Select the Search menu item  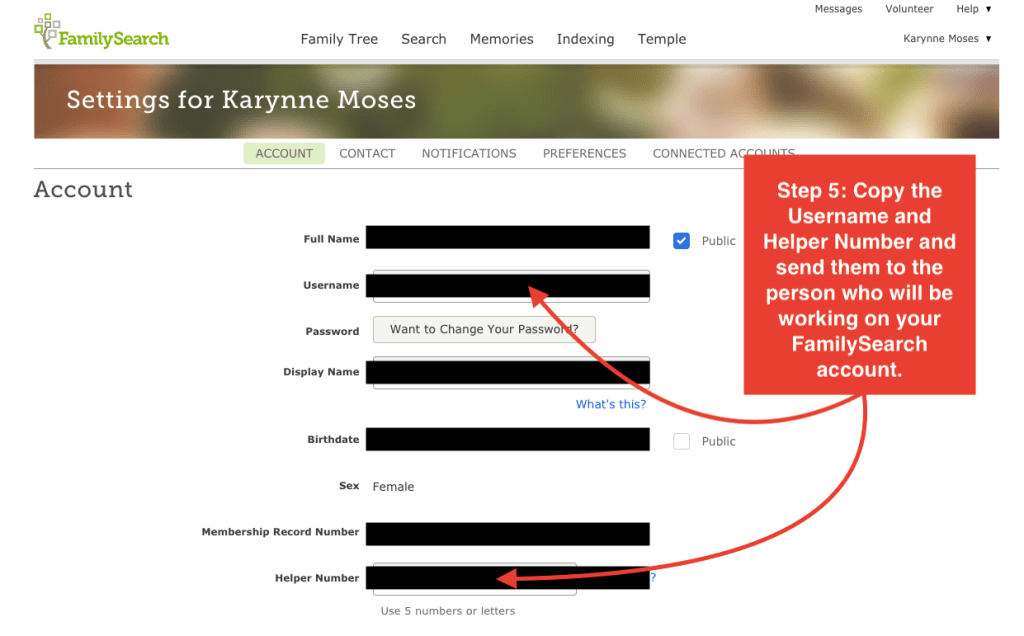coord(423,39)
